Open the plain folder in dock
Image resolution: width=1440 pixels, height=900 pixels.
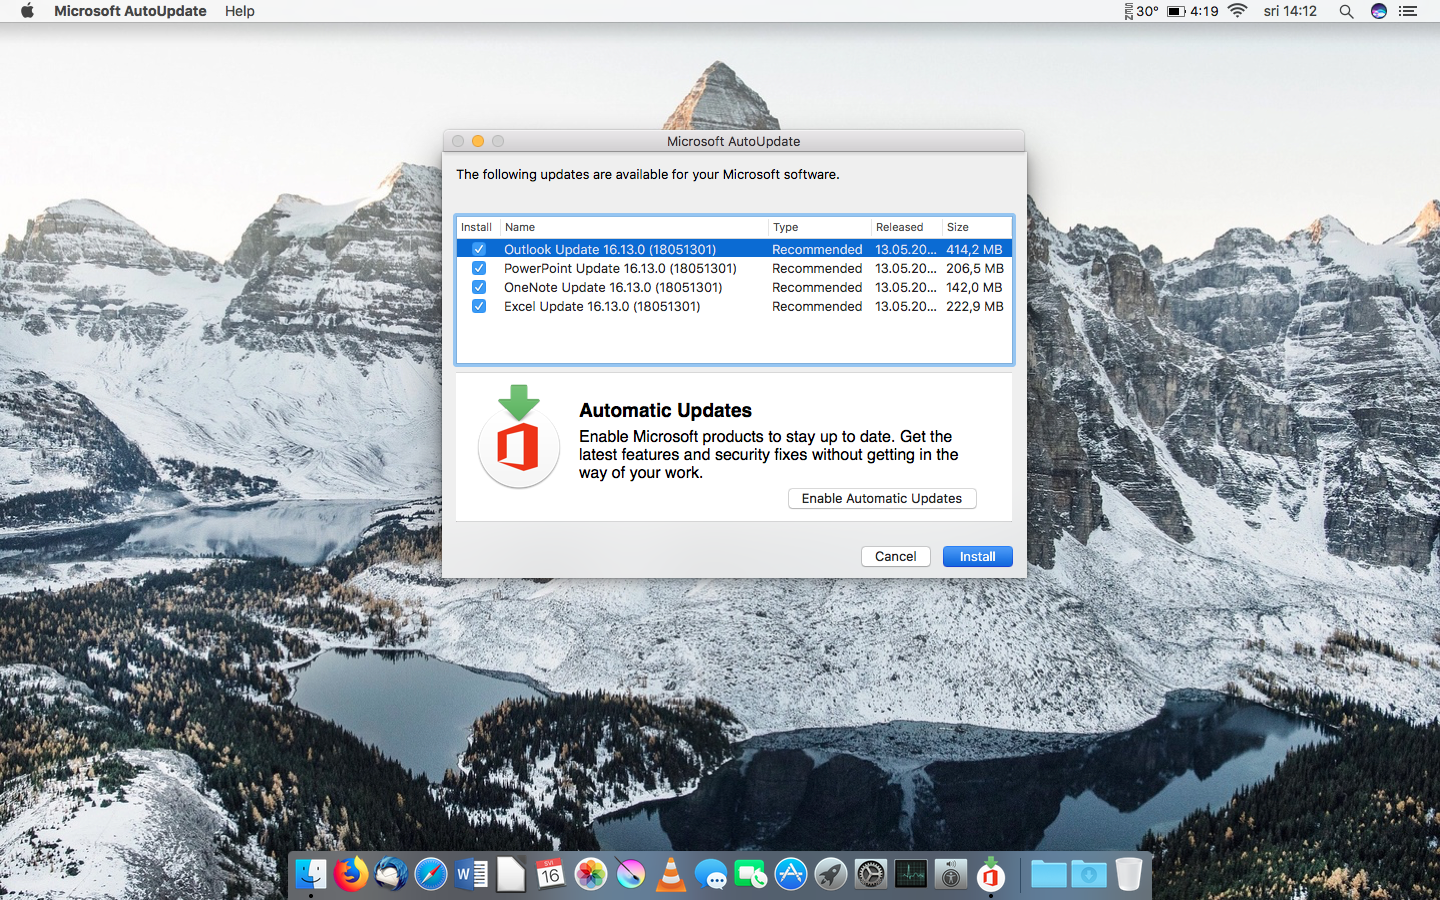[x=1049, y=875]
